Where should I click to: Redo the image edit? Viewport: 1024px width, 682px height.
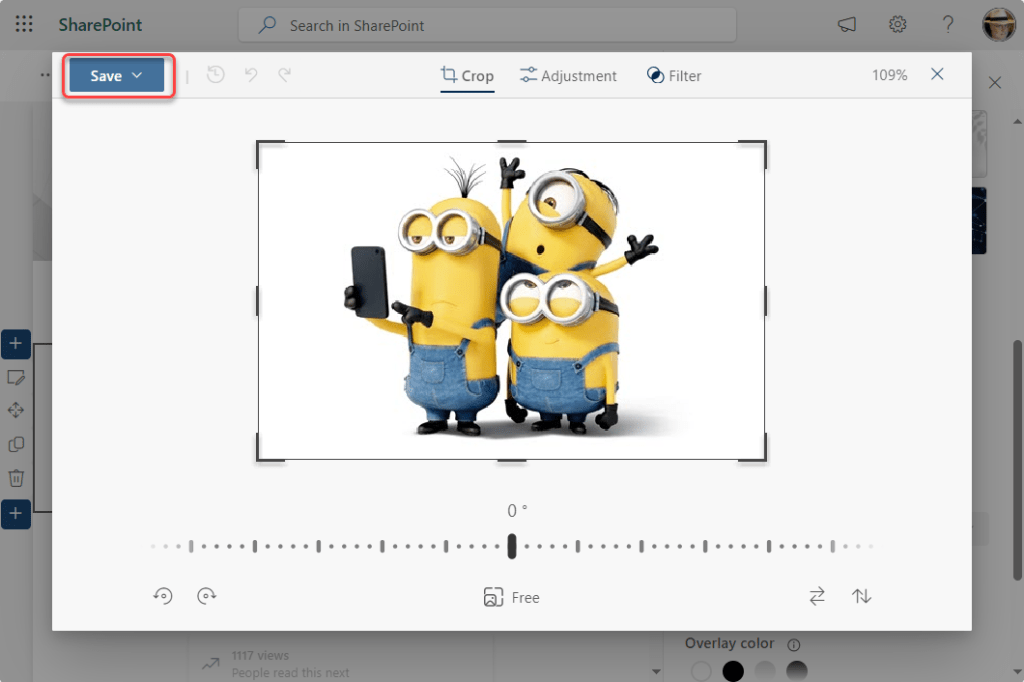point(285,75)
